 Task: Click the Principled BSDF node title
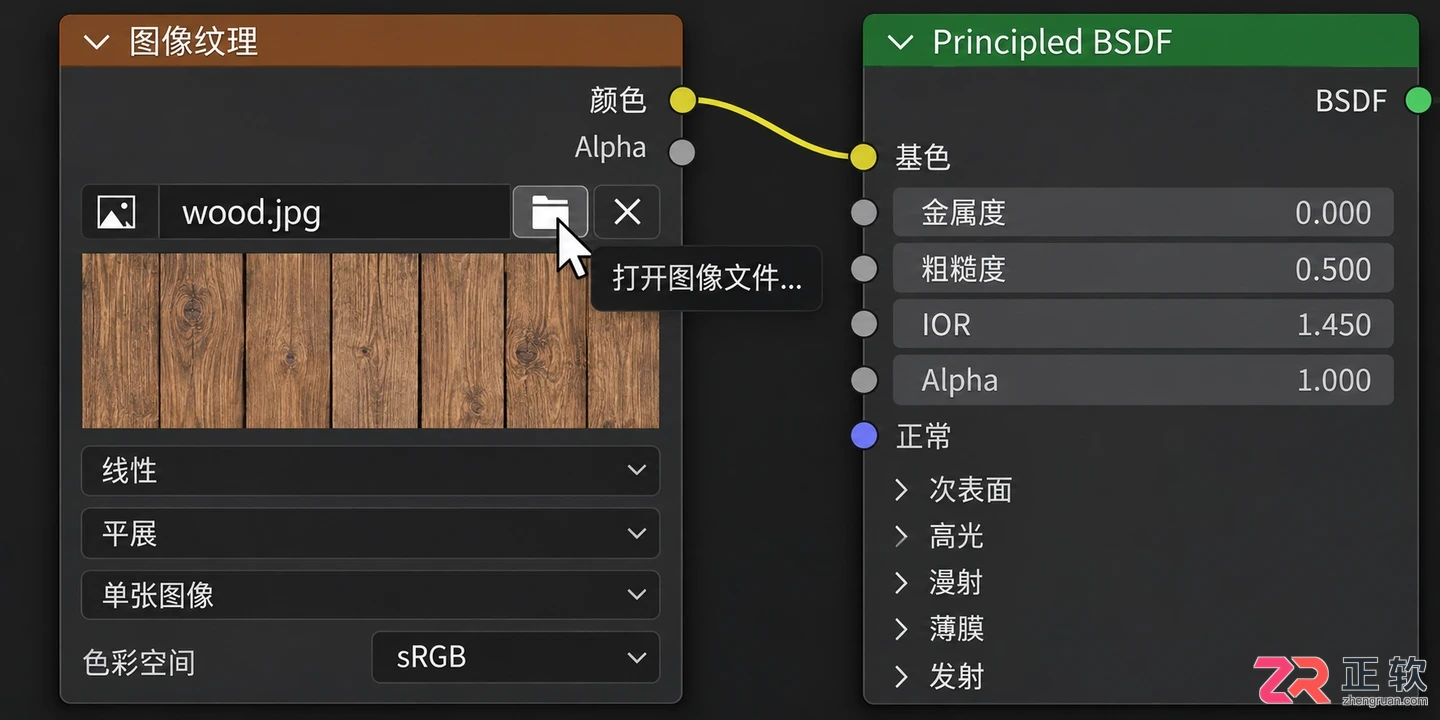[1052, 42]
